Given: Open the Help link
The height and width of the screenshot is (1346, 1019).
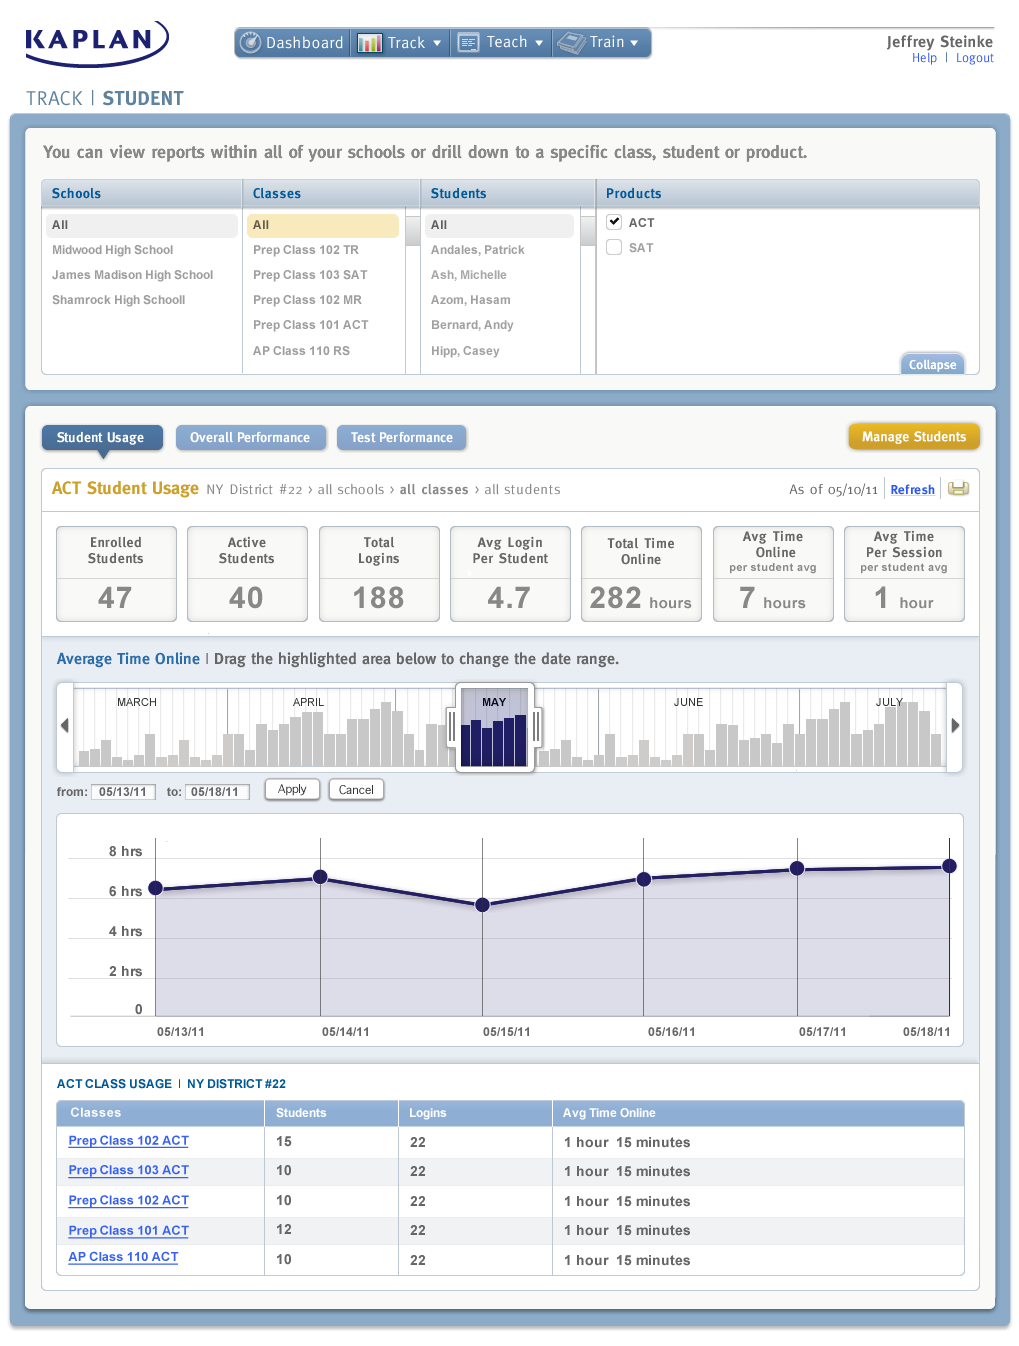Looking at the screenshot, I should click(x=924, y=58).
